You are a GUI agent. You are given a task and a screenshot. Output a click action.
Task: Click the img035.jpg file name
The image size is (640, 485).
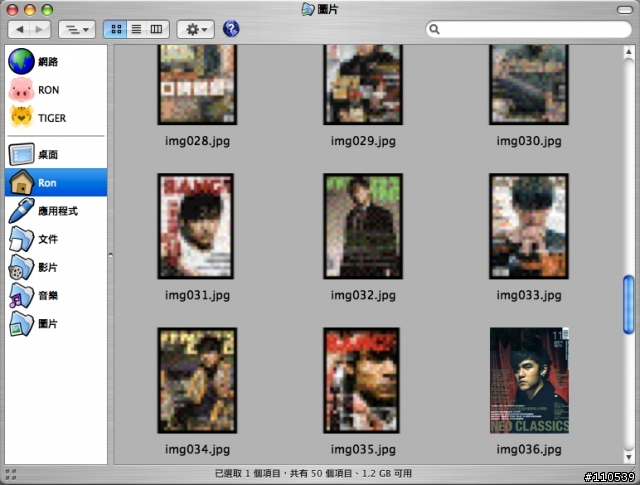[x=363, y=449]
